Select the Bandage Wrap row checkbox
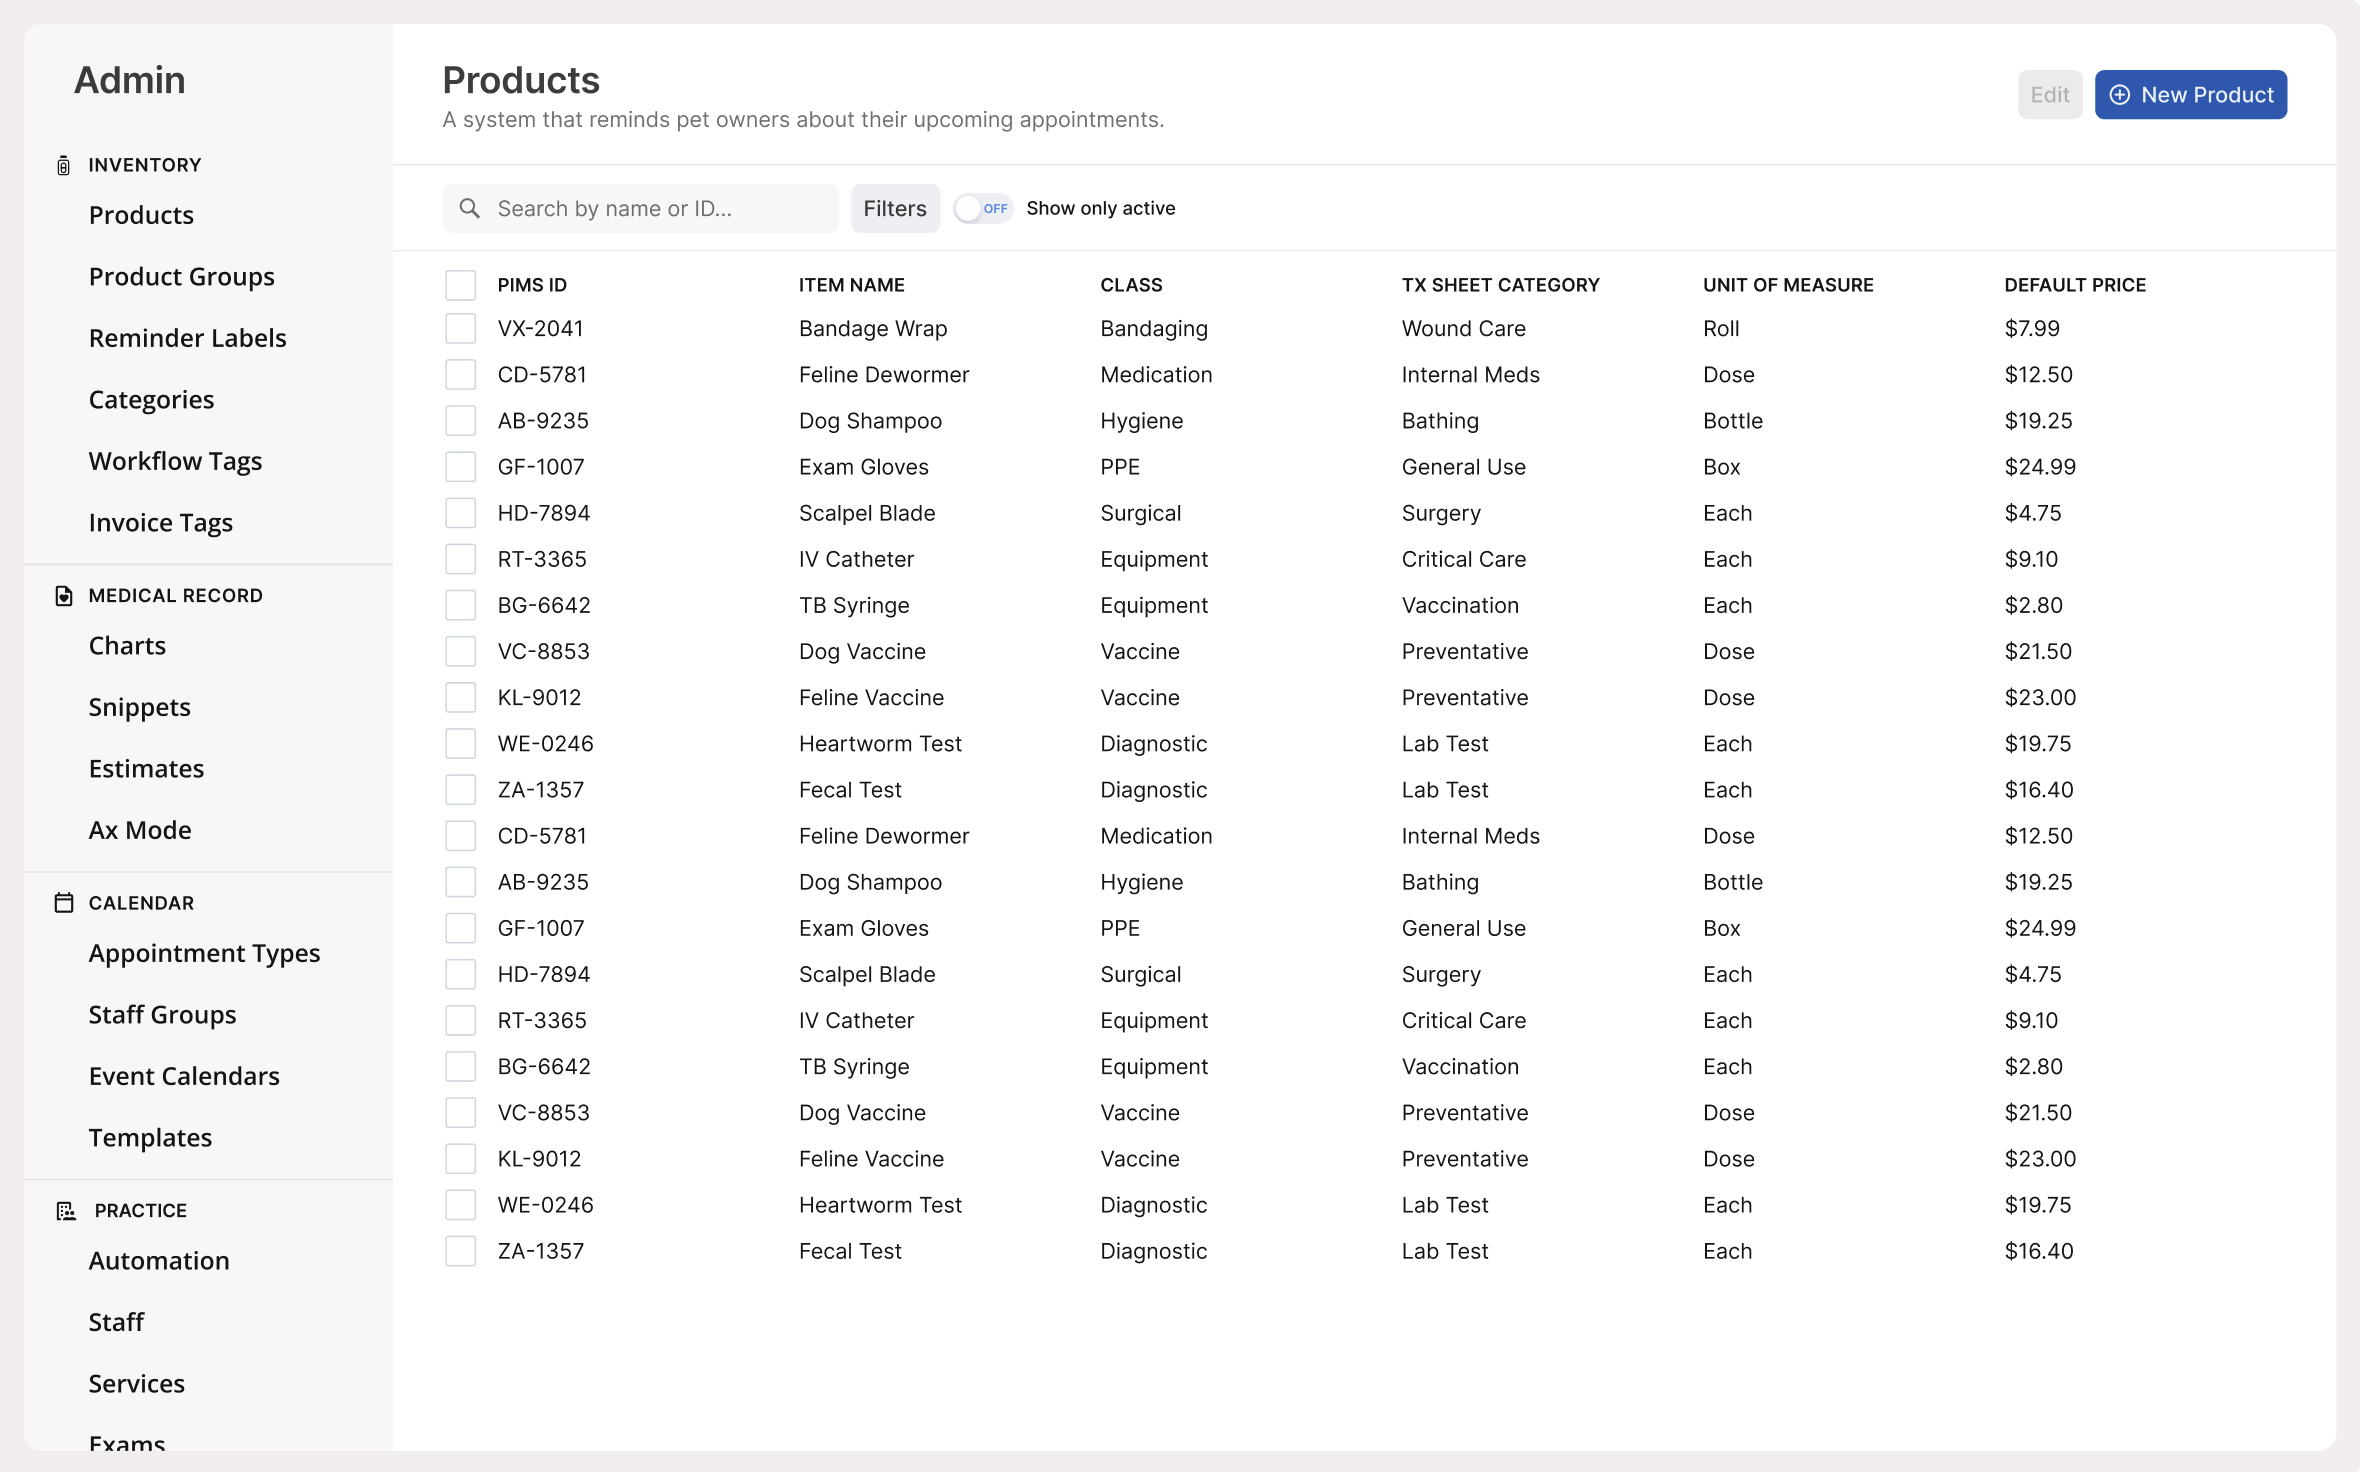The width and height of the screenshot is (2360, 1472). tap(460, 329)
